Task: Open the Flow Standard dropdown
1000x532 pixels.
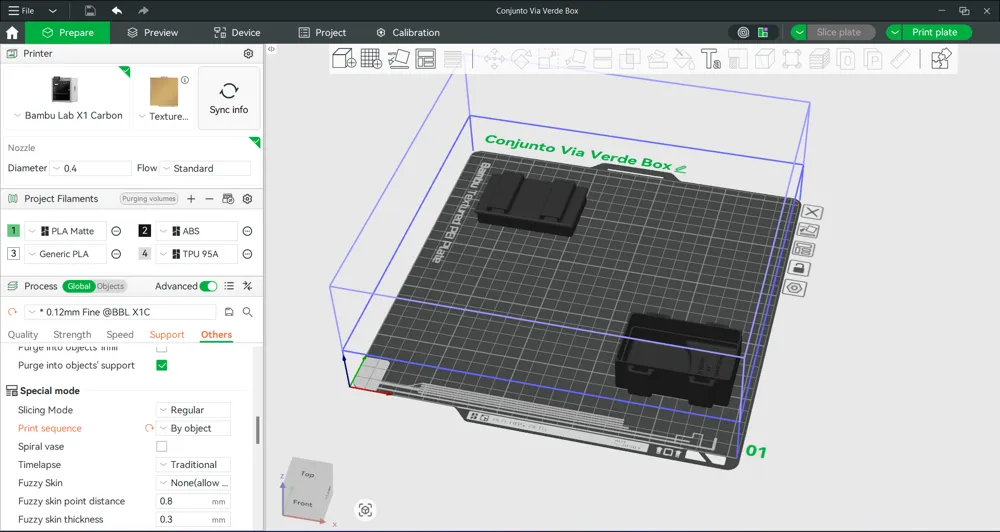Action: pos(205,168)
